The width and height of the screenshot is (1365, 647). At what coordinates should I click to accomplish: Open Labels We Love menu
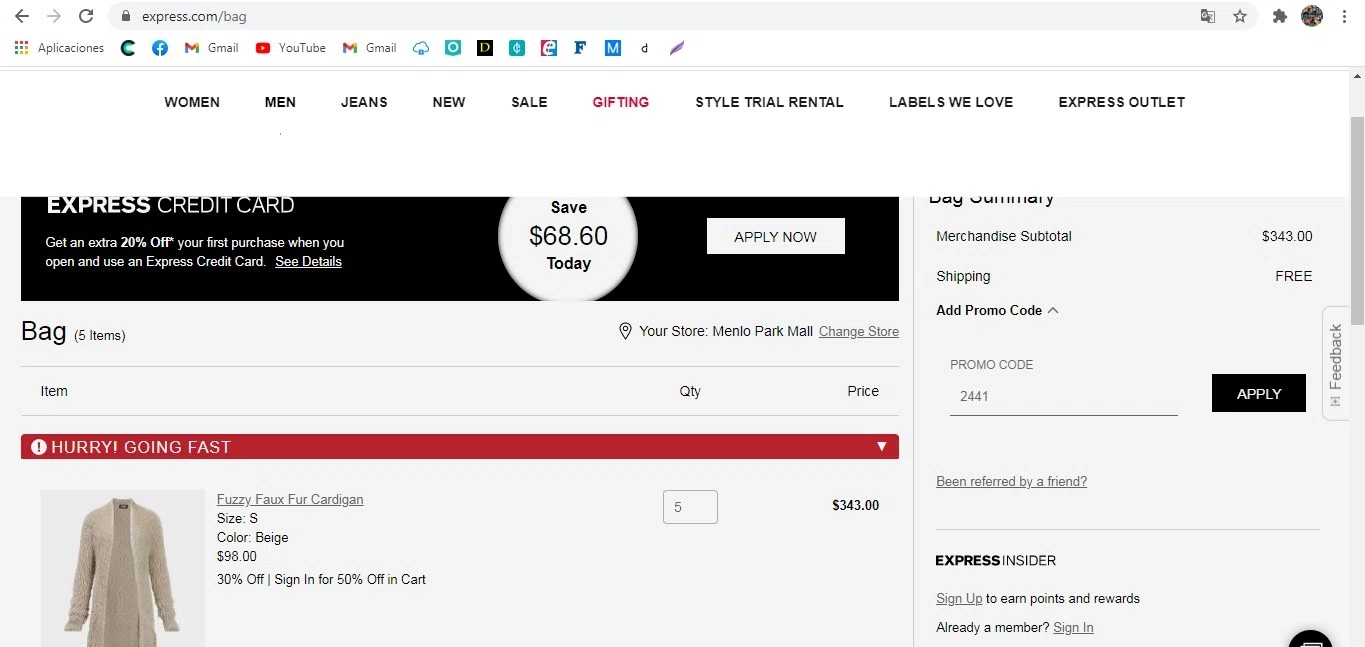point(951,102)
